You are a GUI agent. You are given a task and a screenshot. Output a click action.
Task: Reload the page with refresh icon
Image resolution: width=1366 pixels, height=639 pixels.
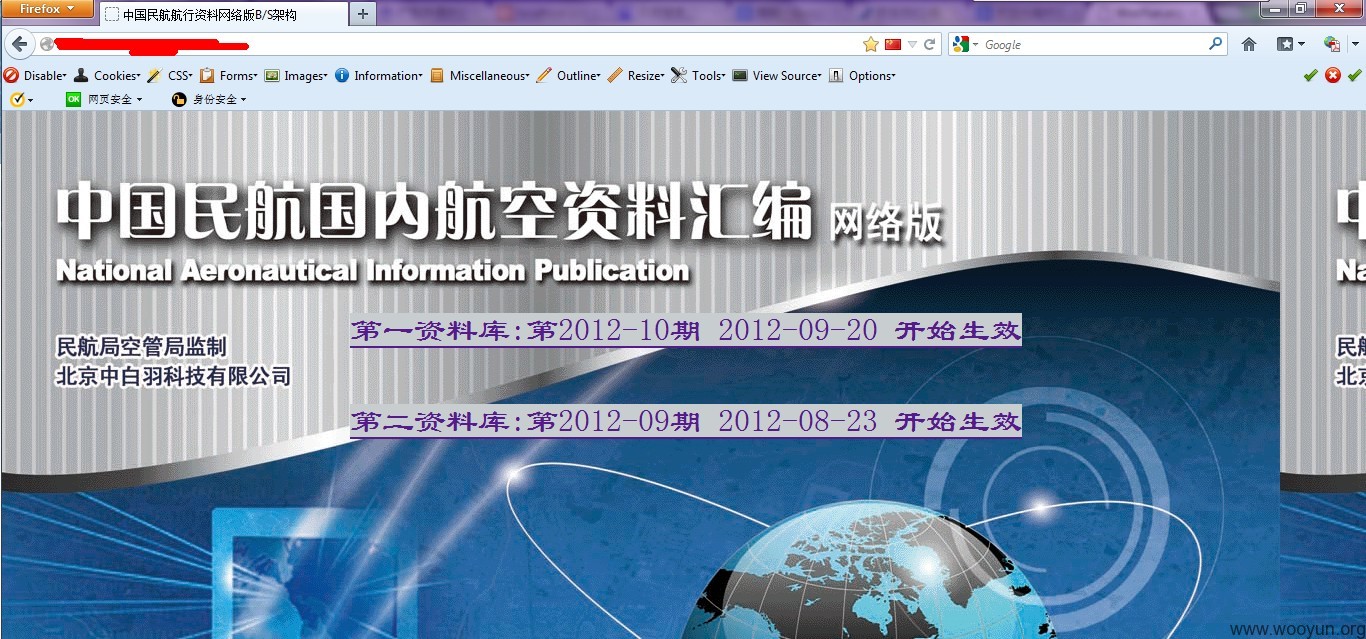coord(929,44)
